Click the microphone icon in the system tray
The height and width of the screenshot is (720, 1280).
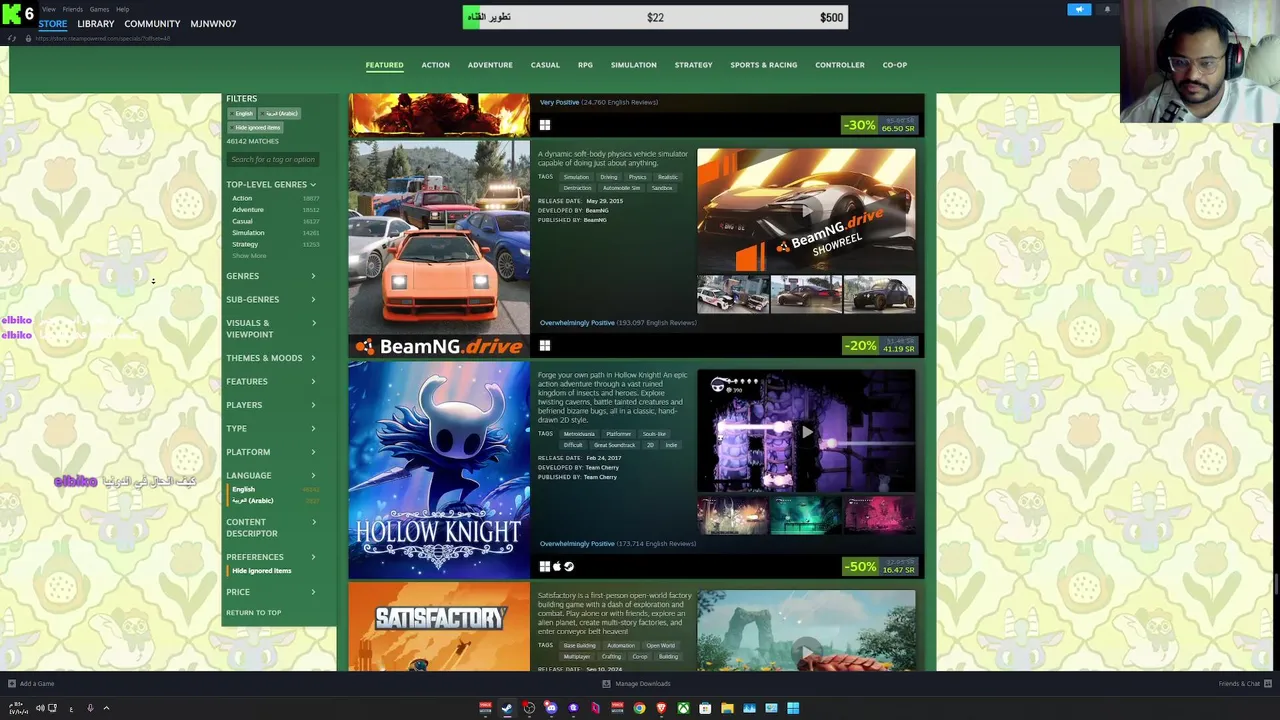coord(90,708)
